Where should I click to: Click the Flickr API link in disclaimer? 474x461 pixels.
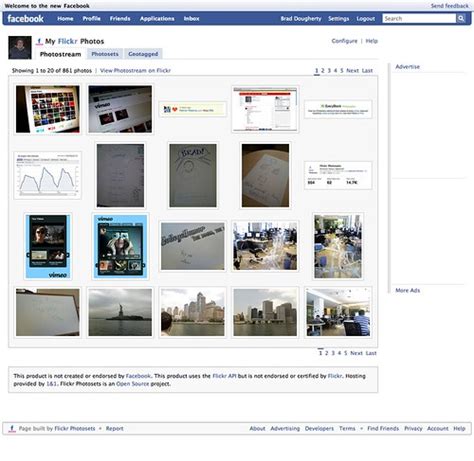click(224, 376)
